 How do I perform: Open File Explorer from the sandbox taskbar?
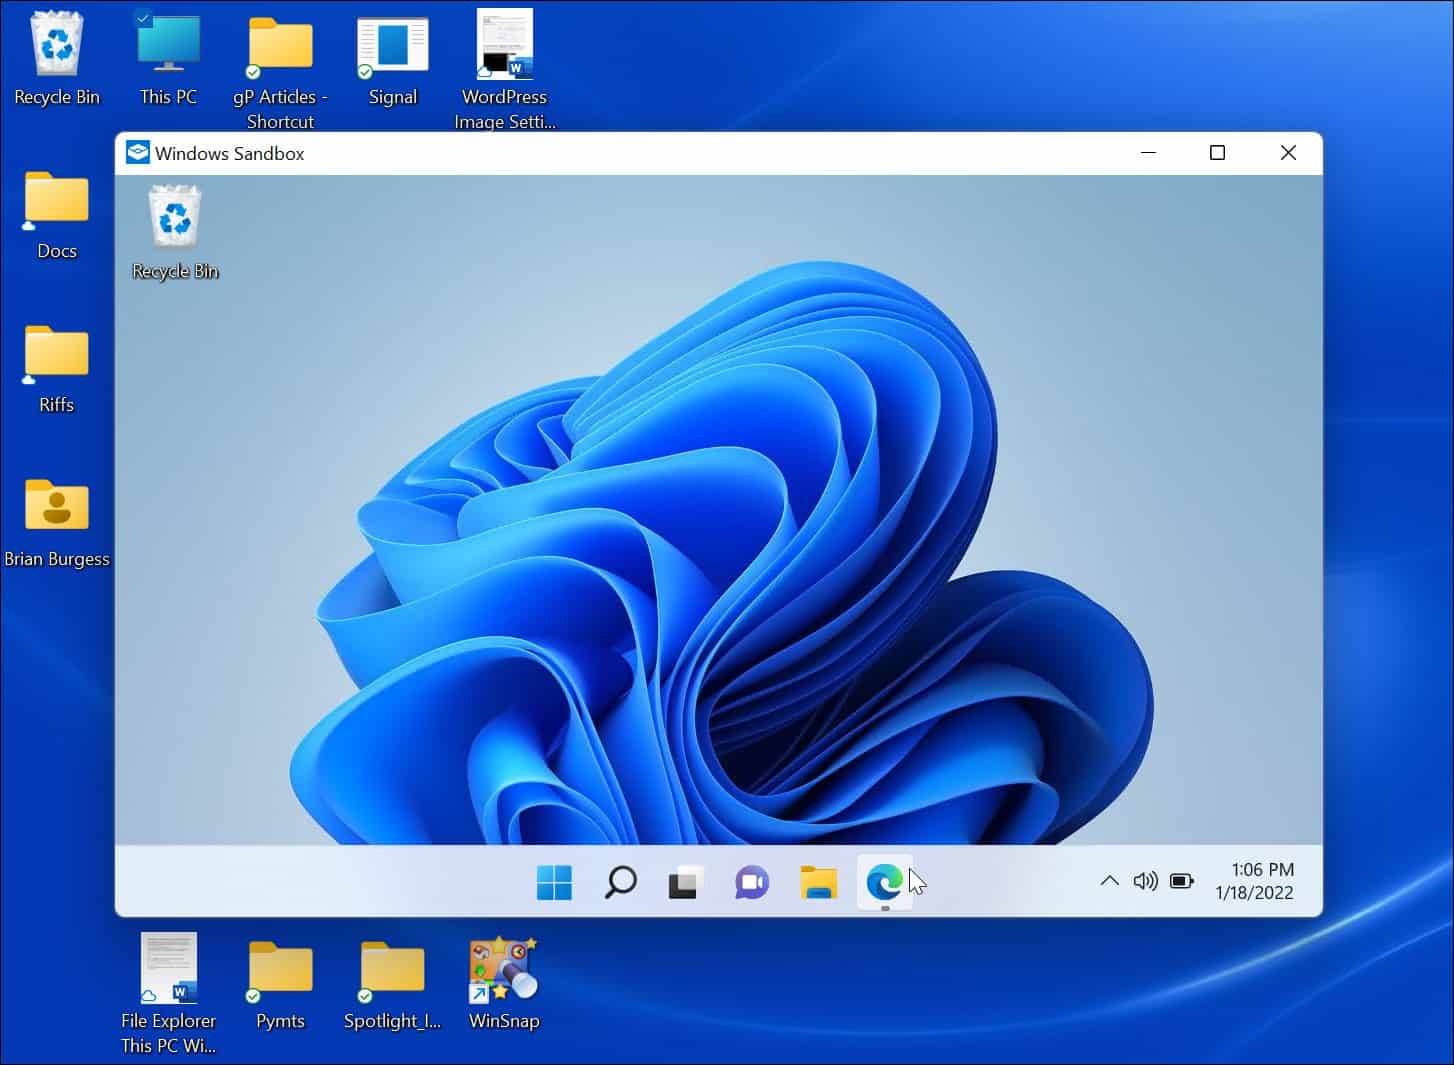pos(818,882)
